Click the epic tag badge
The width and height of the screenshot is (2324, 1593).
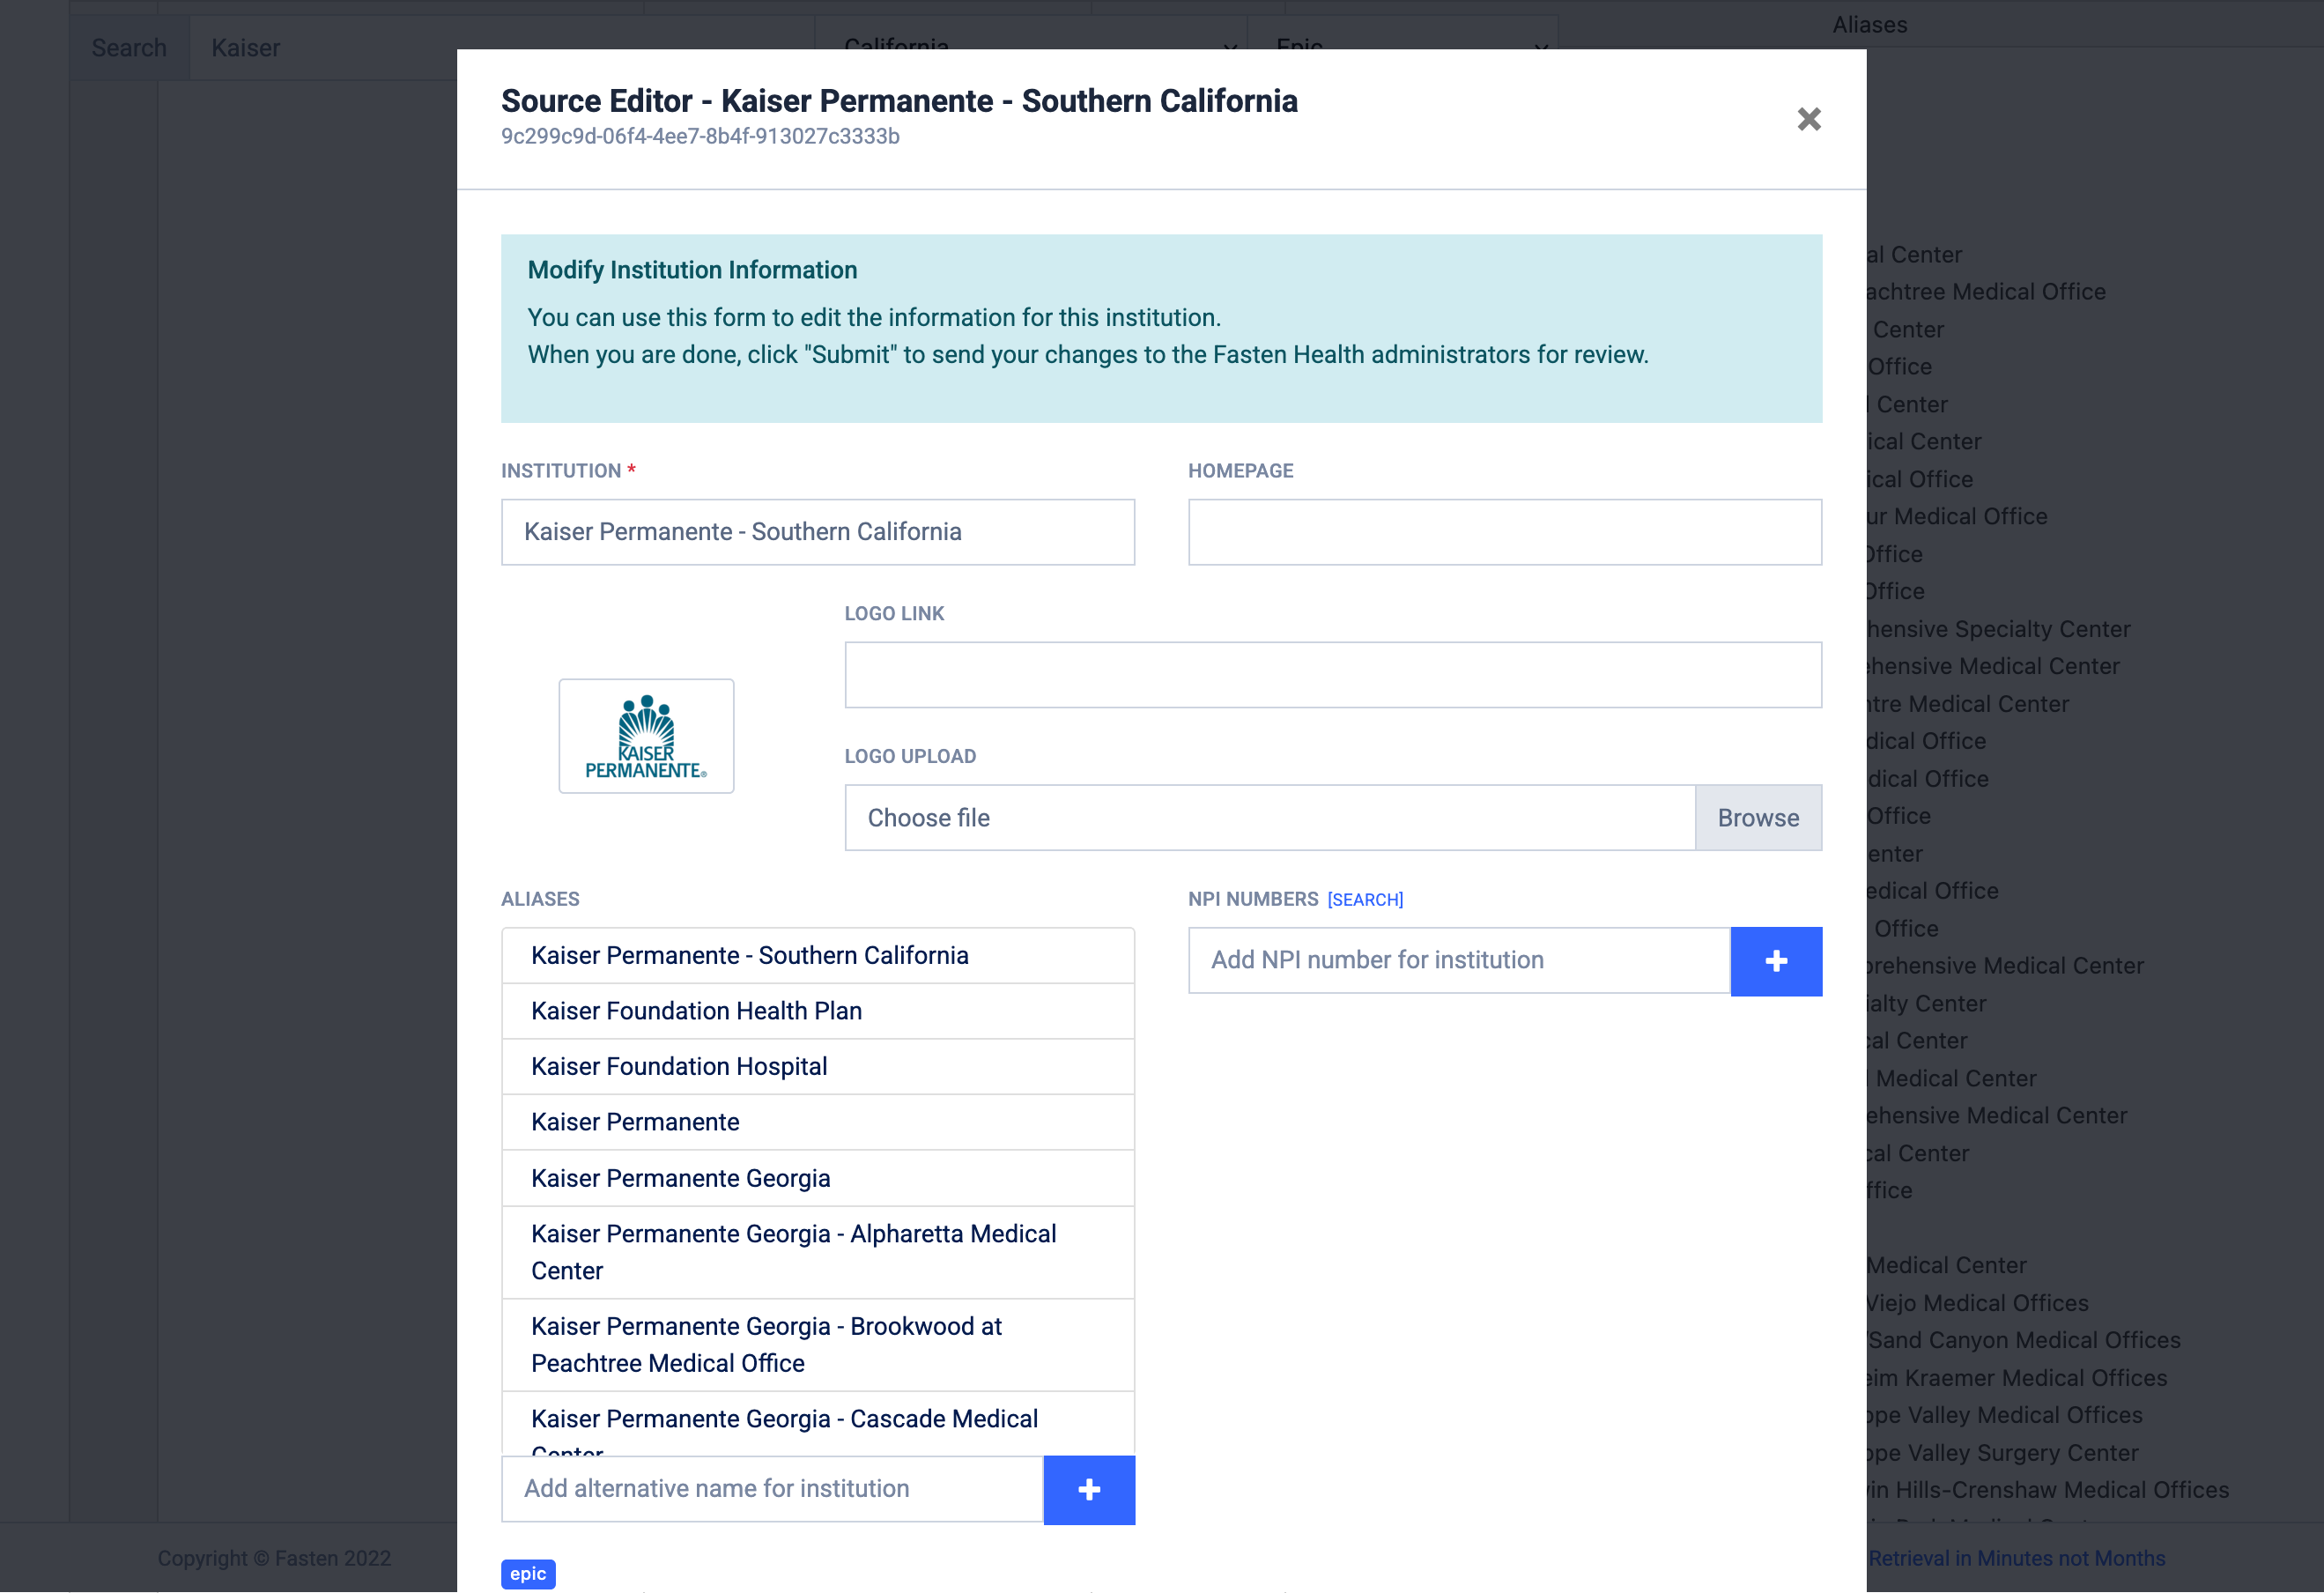(527, 1573)
